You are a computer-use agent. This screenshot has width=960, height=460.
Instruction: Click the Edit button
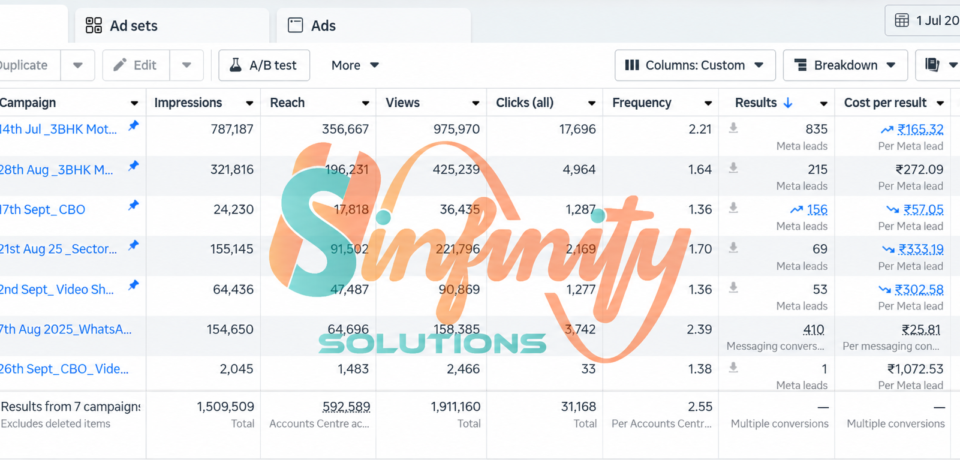point(136,65)
